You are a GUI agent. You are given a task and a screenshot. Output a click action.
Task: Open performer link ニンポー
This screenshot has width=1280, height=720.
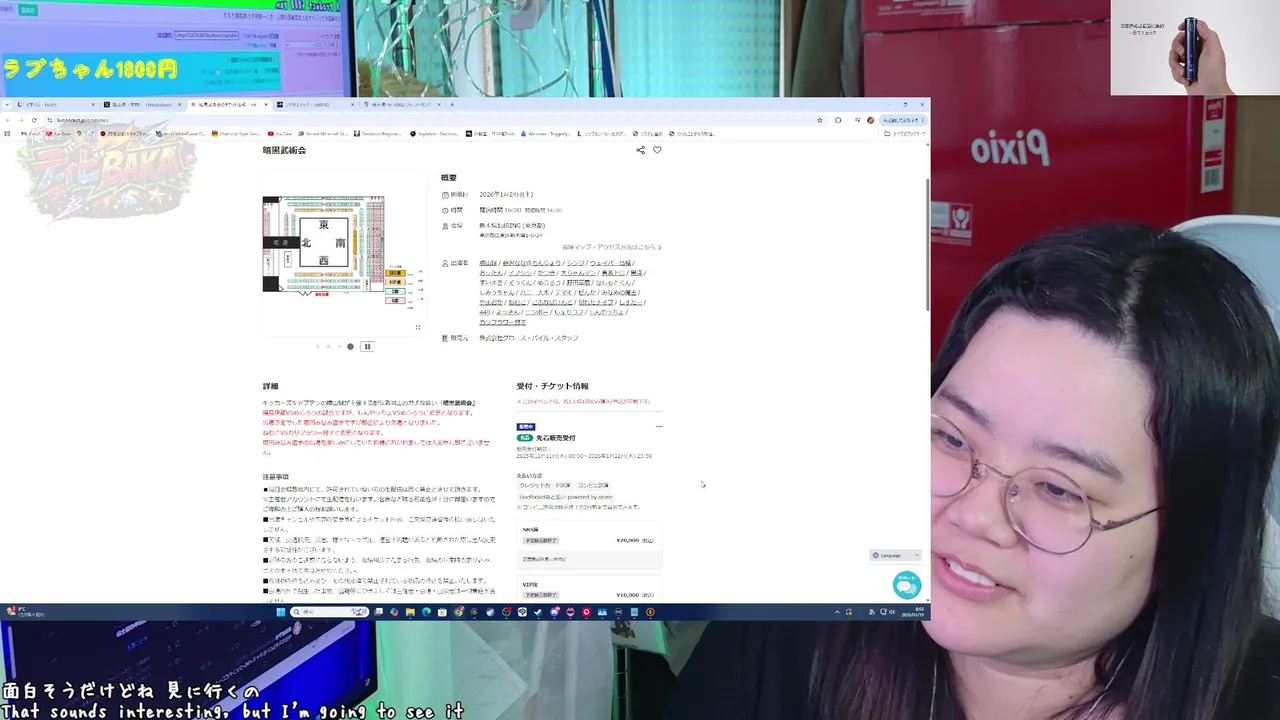point(536,312)
